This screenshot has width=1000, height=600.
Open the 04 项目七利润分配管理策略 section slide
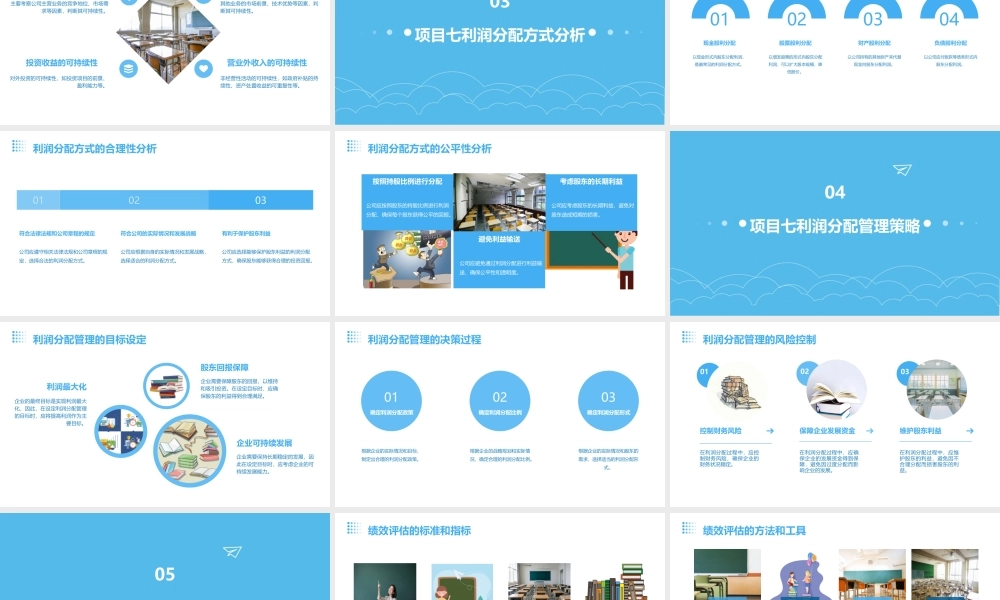point(835,223)
